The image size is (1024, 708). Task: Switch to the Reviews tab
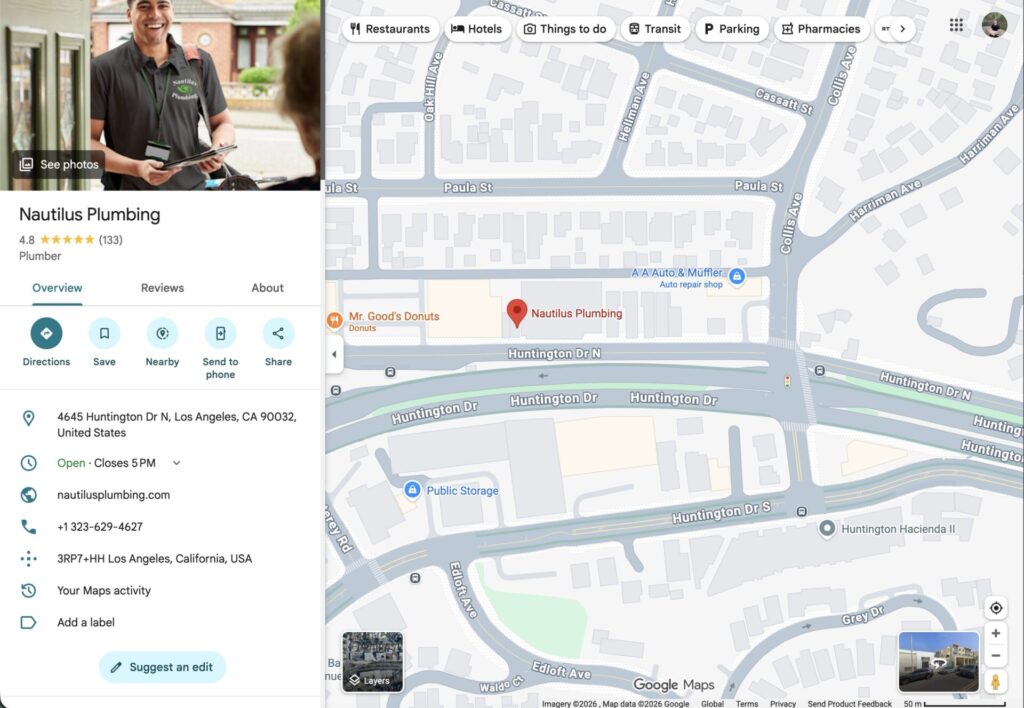(162, 288)
